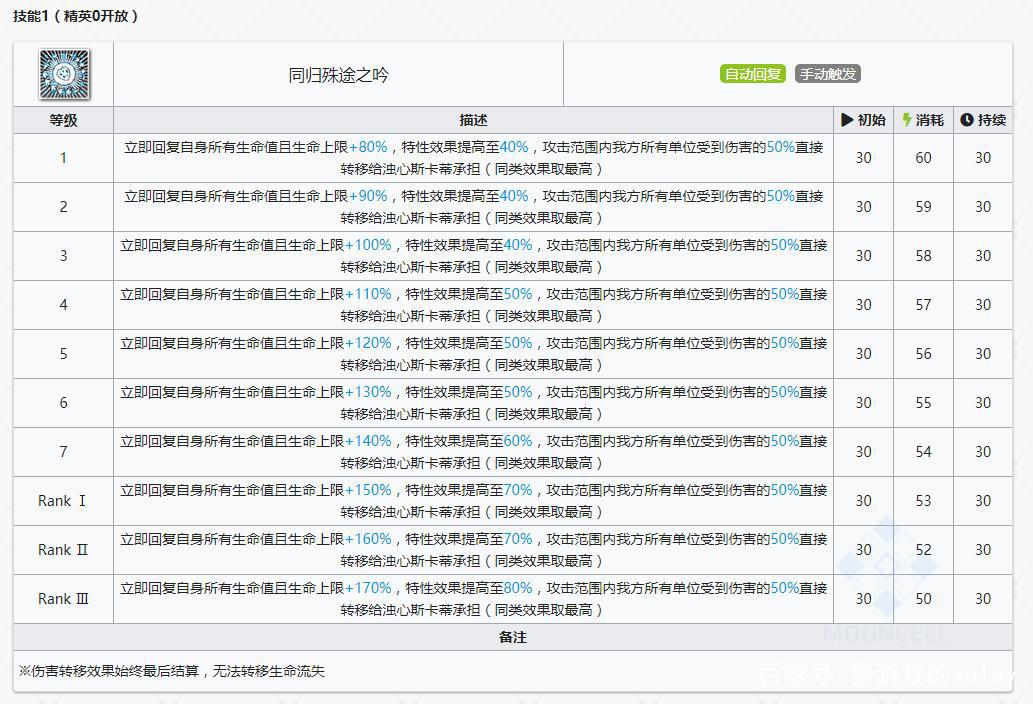The width and height of the screenshot is (1033, 704).
Task: Select the Rank Ⅰ row label
Action: [63, 501]
